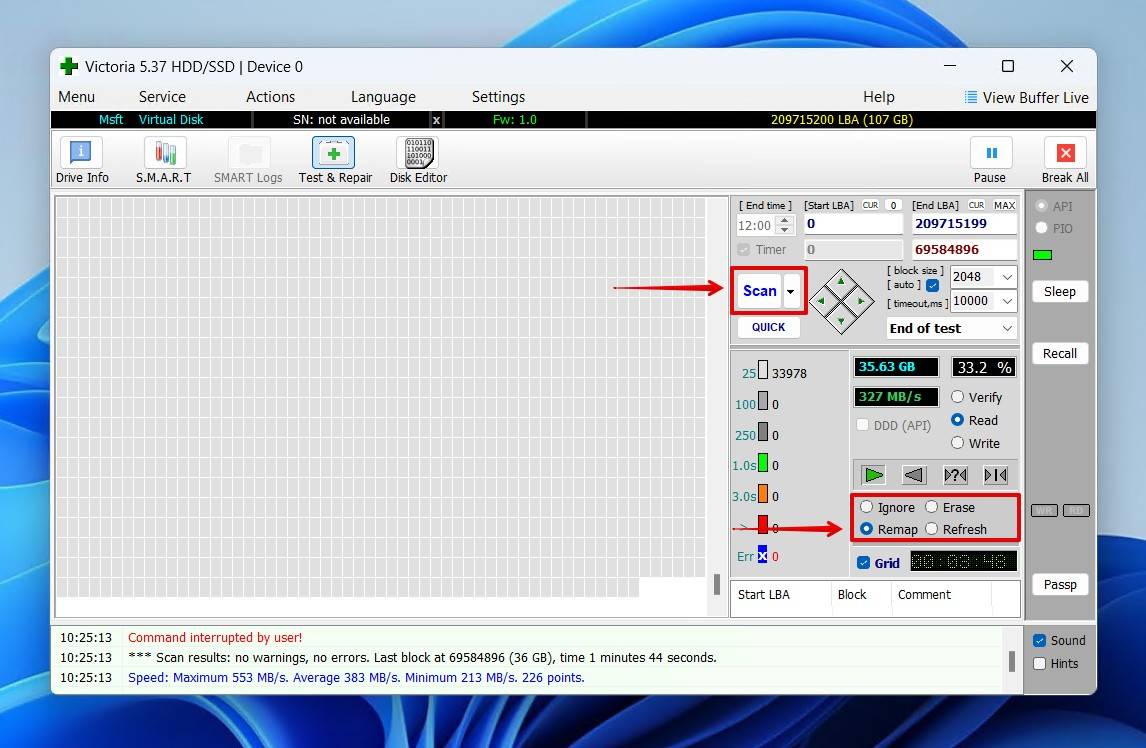Click the left arrow on navigation diamond
Image resolution: width=1146 pixels, height=748 pixels.
pyautogui.click(x=821, y=301)
